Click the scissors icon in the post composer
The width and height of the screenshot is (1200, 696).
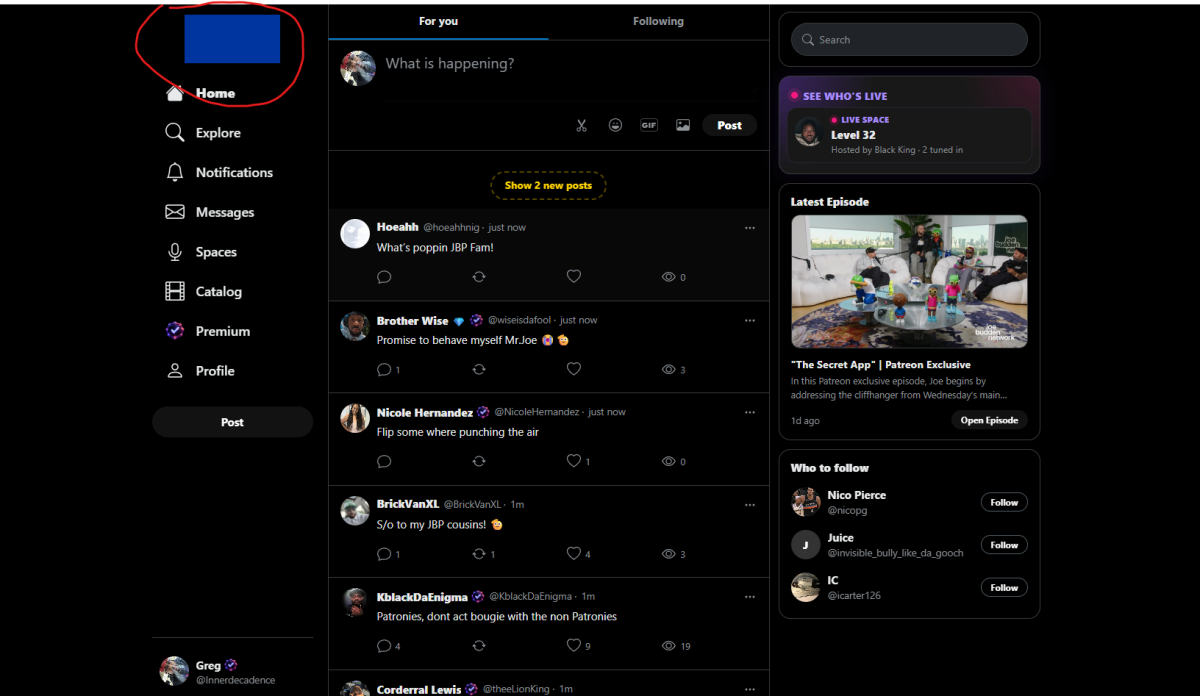point(581,125)
